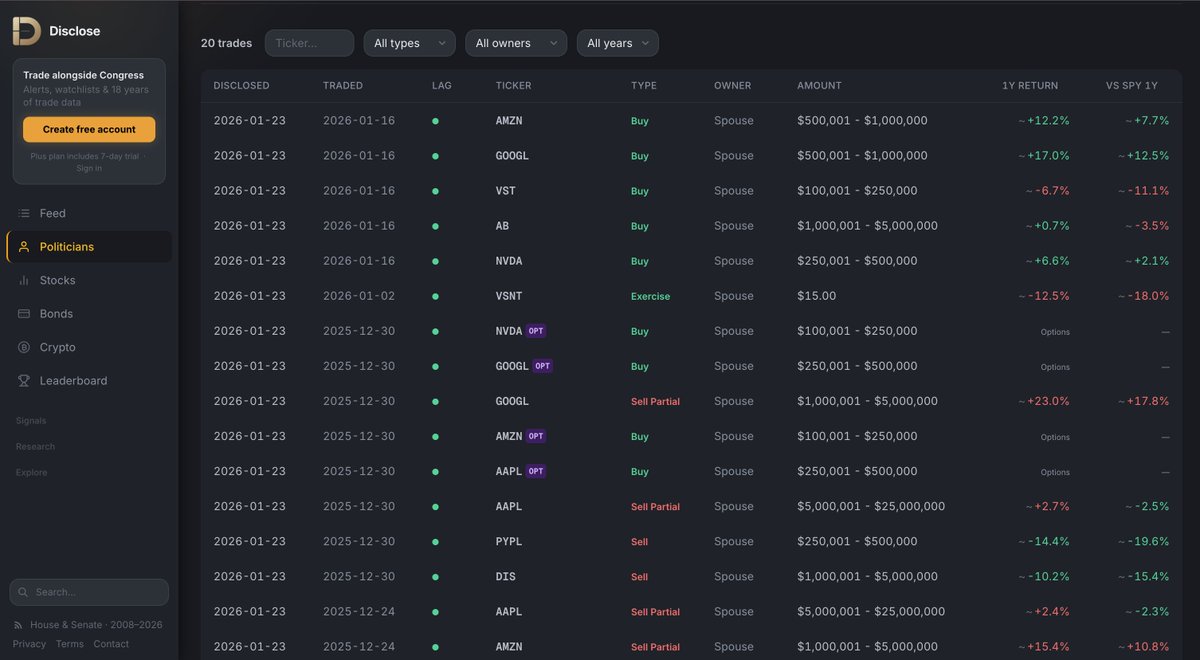
Task: Open the All years dropdown
Action: (x=618, y=43)
